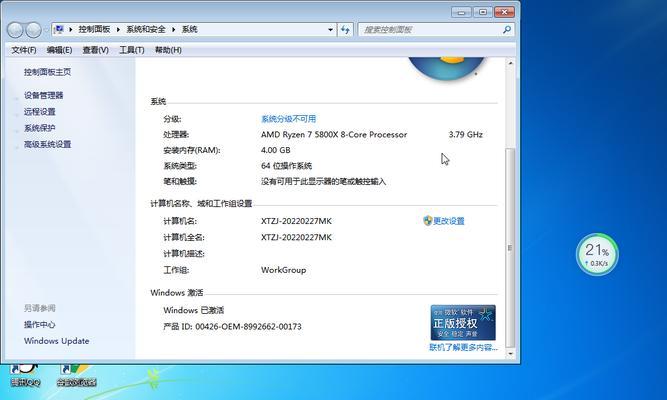Expand arrow before 控制面板 breadcrumb
Image resolution: width=667 pixels, height=400 pixels.
click(x=71, y=29)
